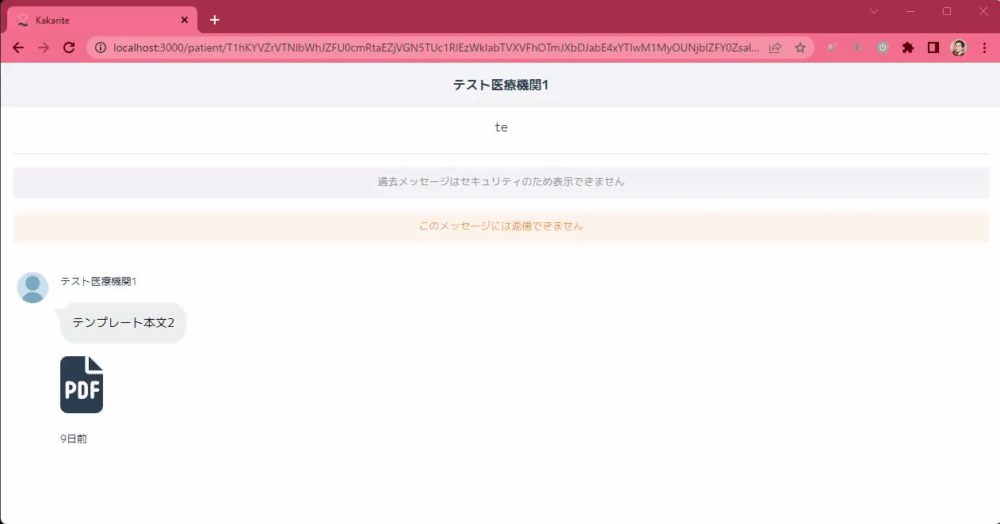1000x524 pixels.
Task: Click the テスト医療機関1 page header title
Action: click(501, 85)
